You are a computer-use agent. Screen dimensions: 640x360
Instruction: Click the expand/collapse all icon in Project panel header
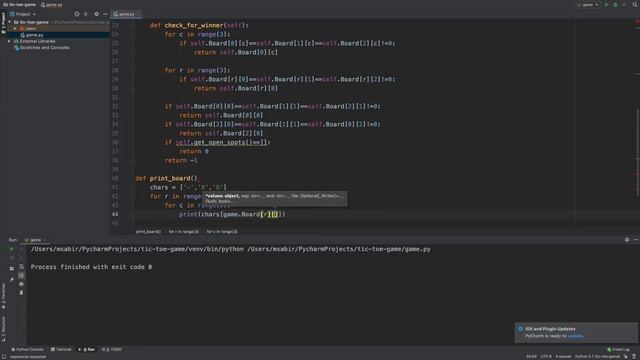tap(86, 14)
